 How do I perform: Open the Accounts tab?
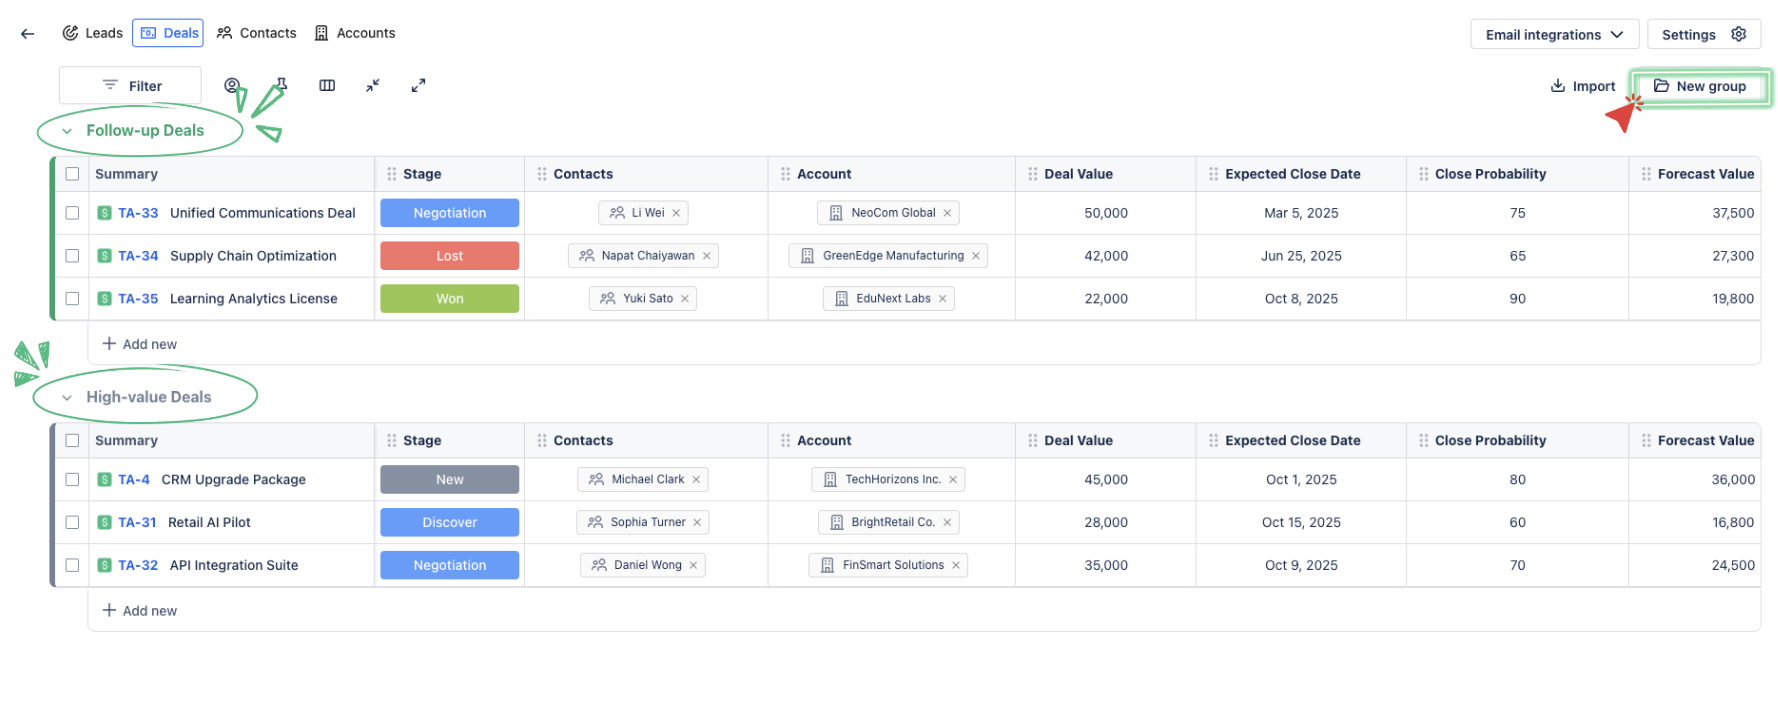355,33
